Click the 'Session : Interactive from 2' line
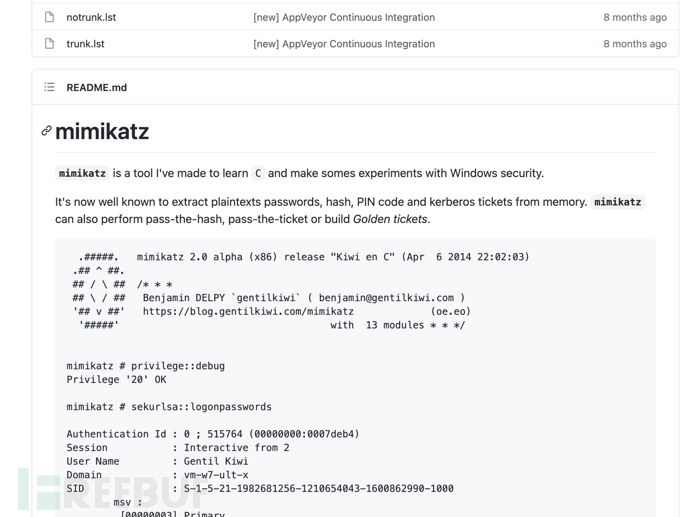690x517 pixels. click(x=178, y=448)
